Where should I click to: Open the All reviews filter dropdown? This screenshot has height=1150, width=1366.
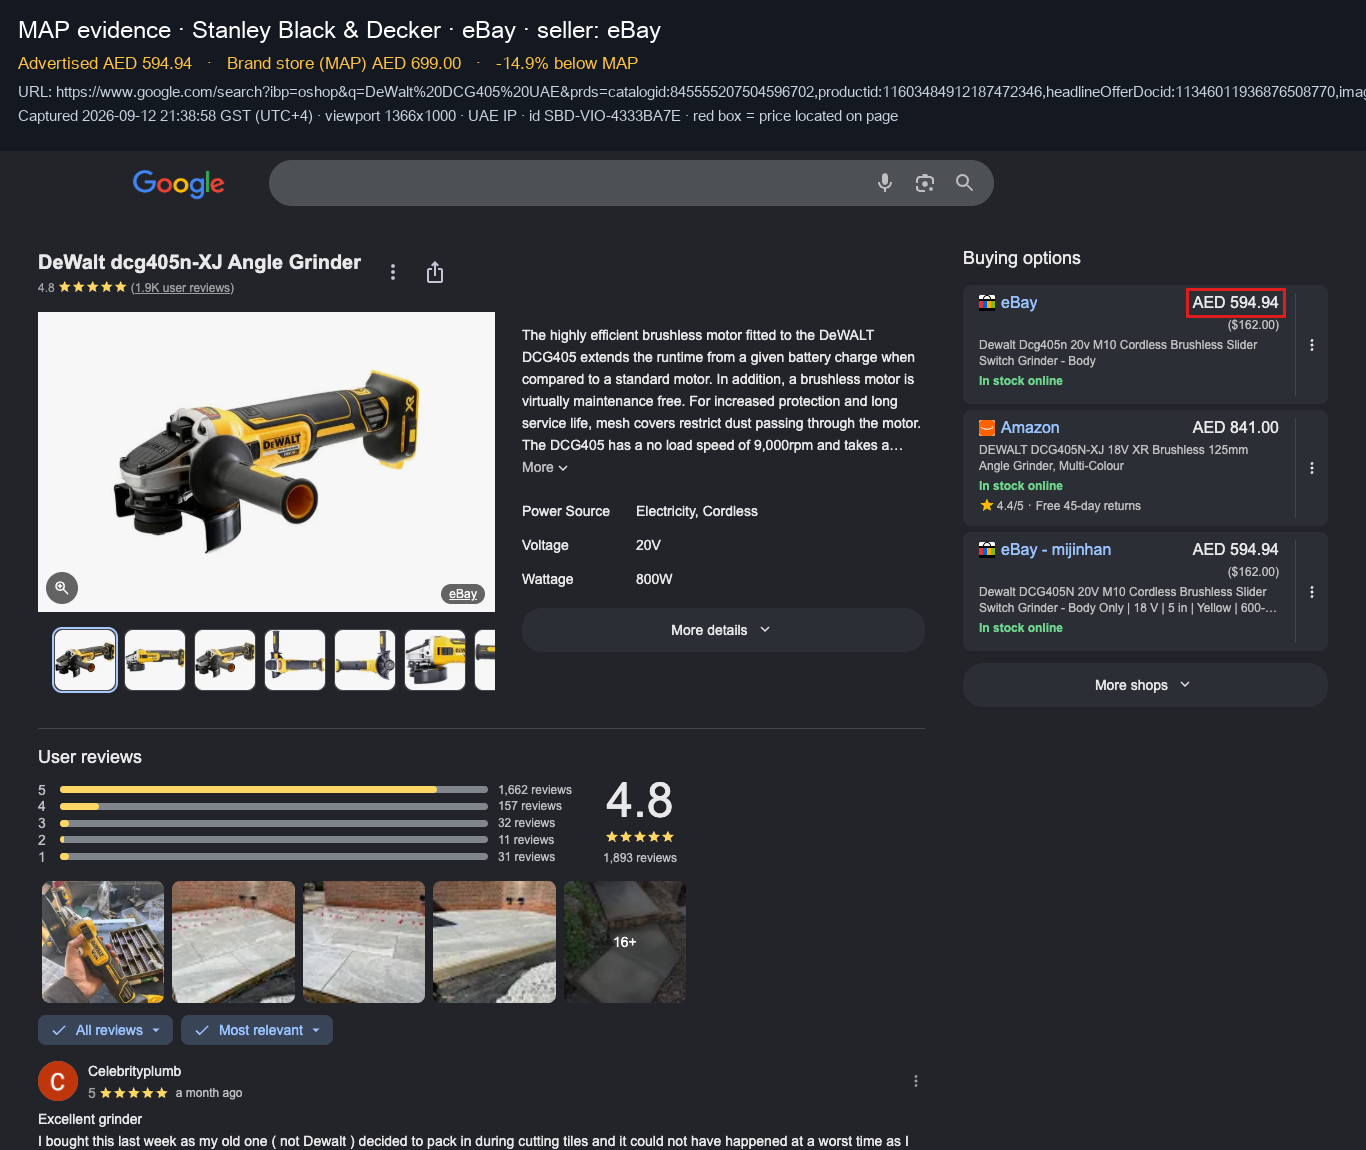tap(105, 1030)
